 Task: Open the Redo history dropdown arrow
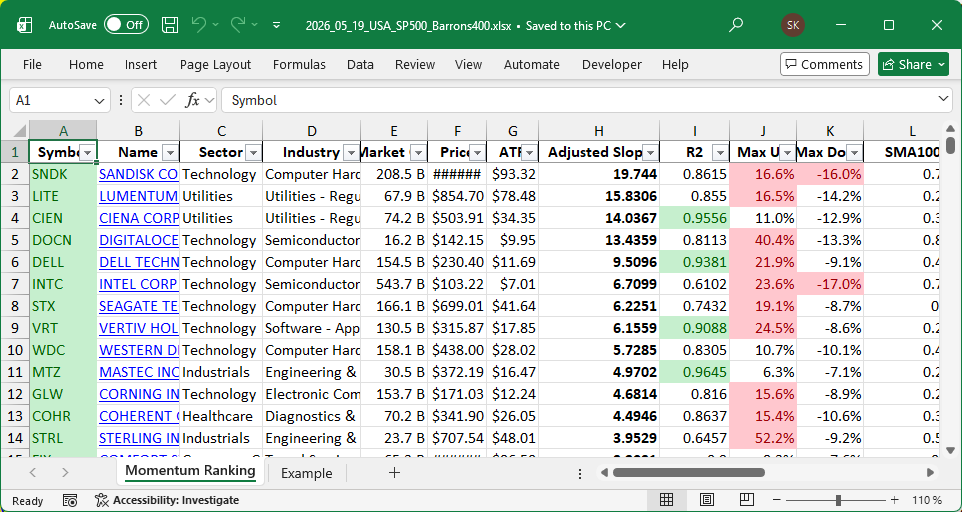click(x=255, y=25)
